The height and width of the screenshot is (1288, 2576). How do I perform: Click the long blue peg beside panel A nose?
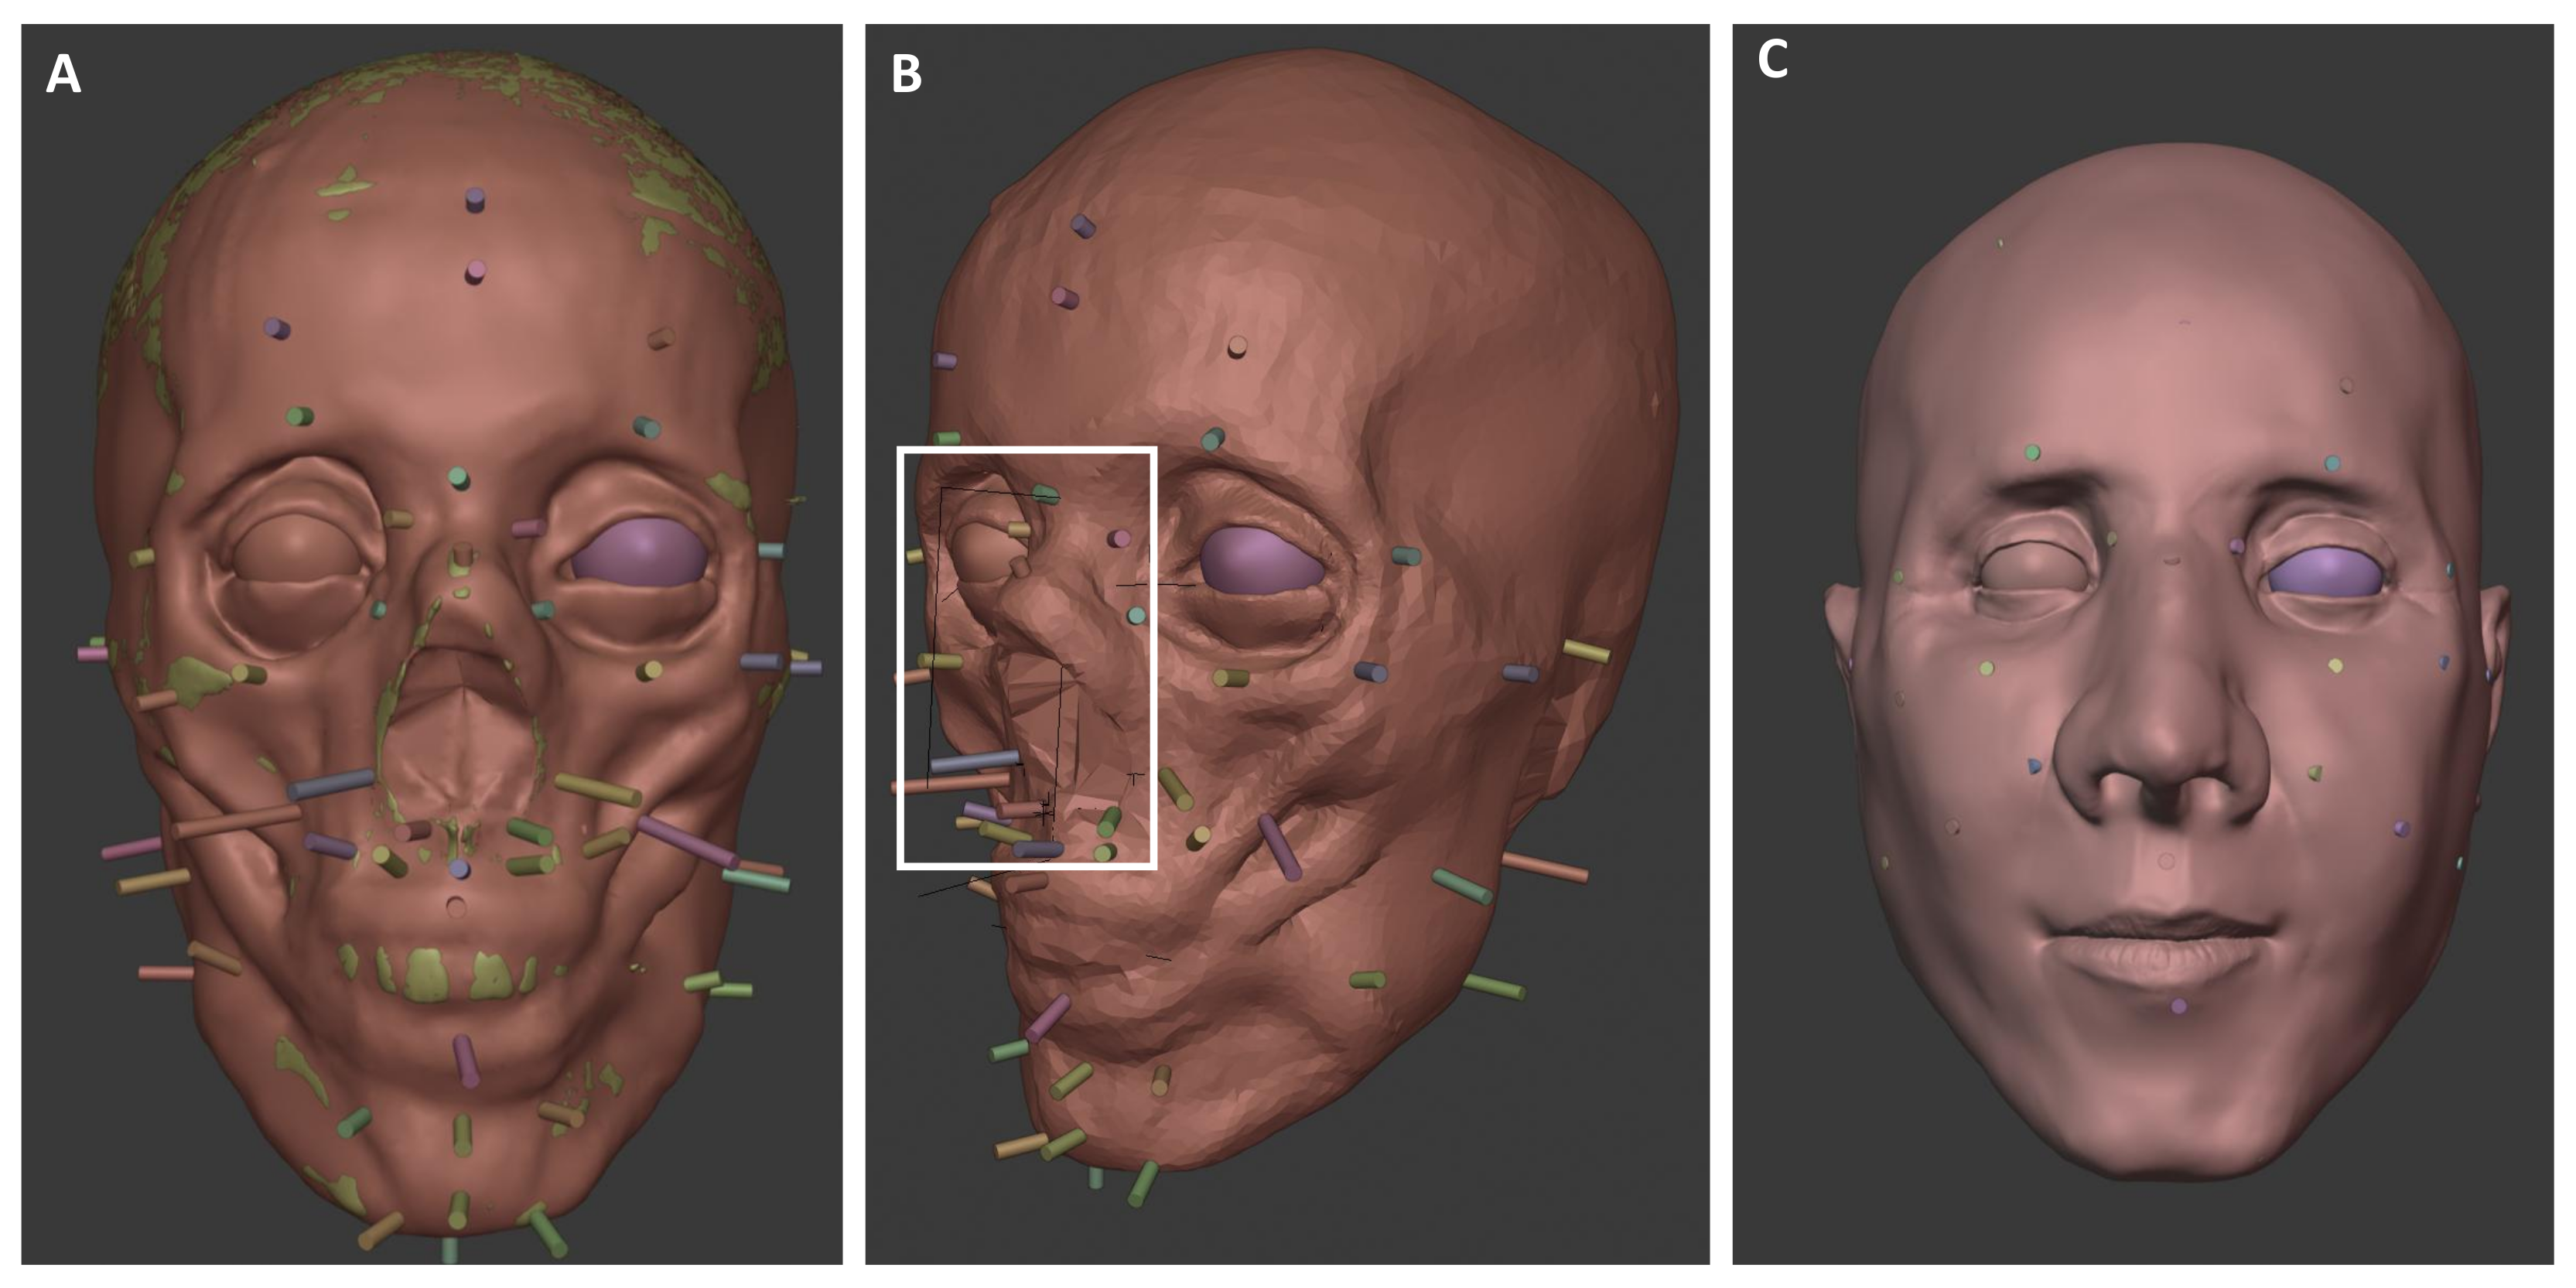click(331, 784)
